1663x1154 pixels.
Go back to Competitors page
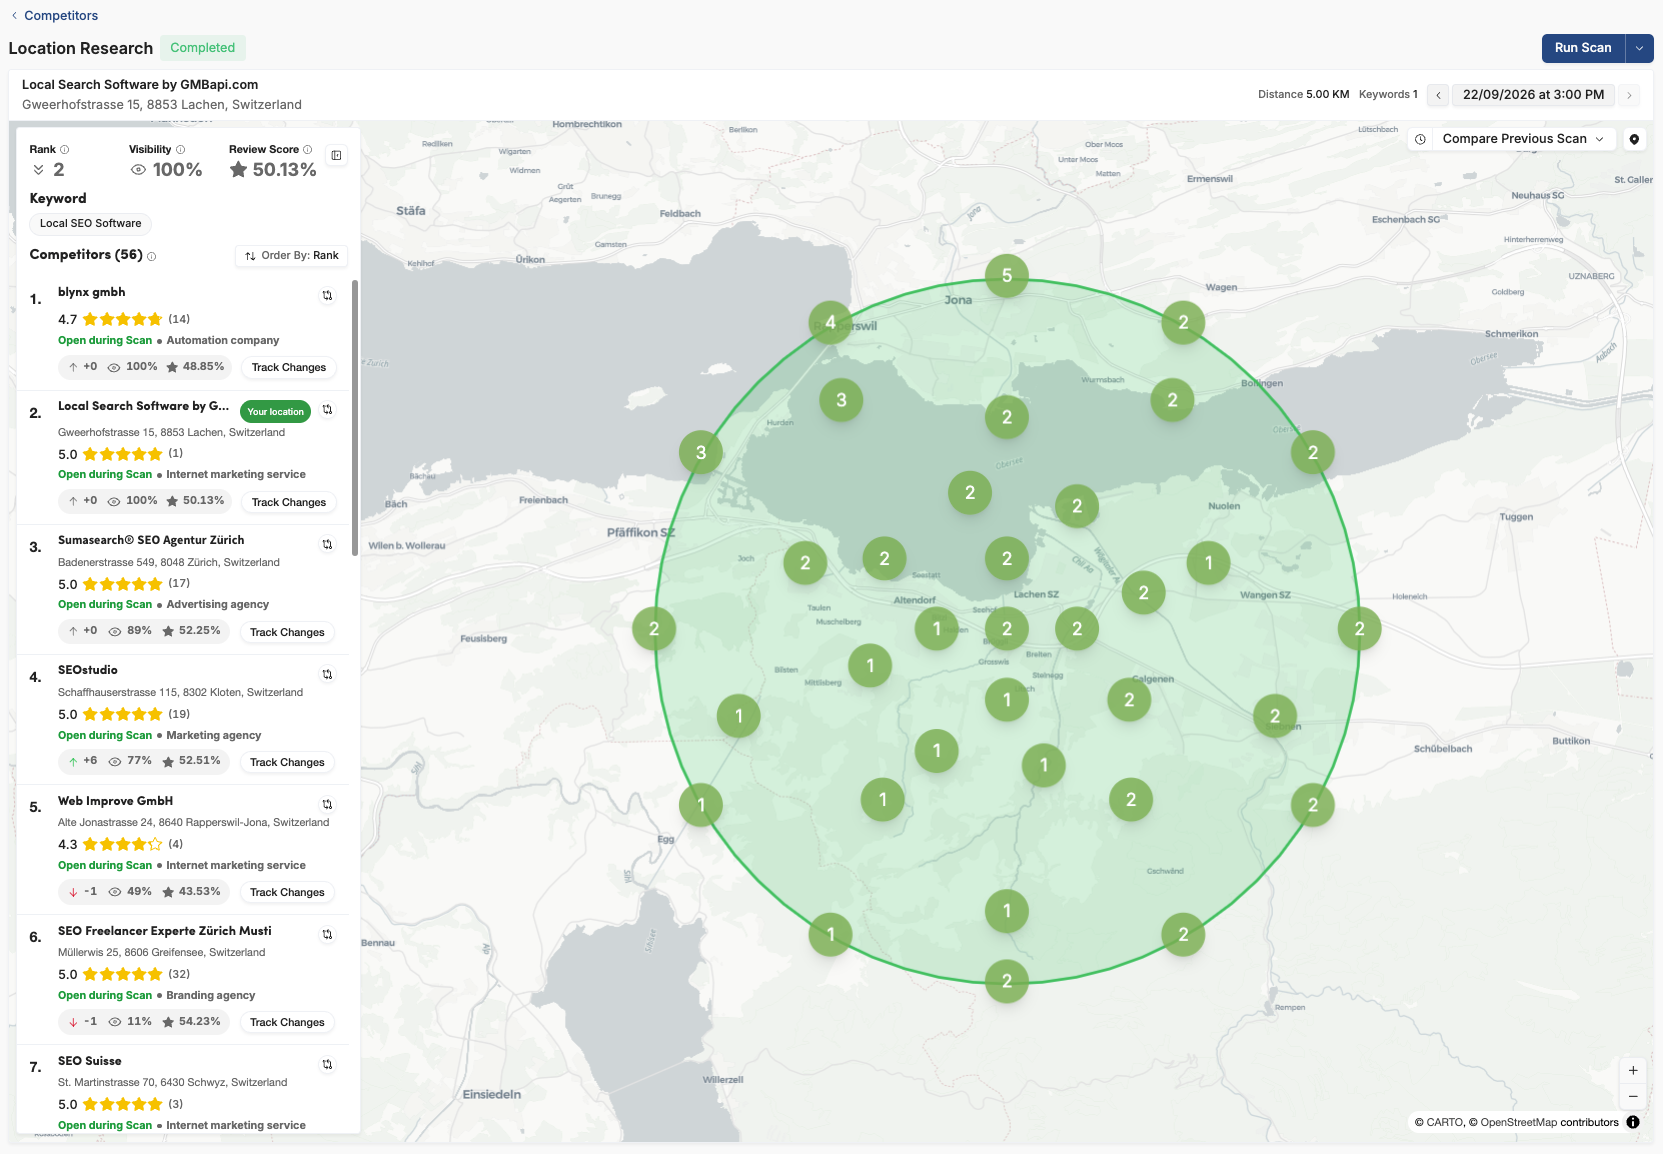(x=54, y=16)
